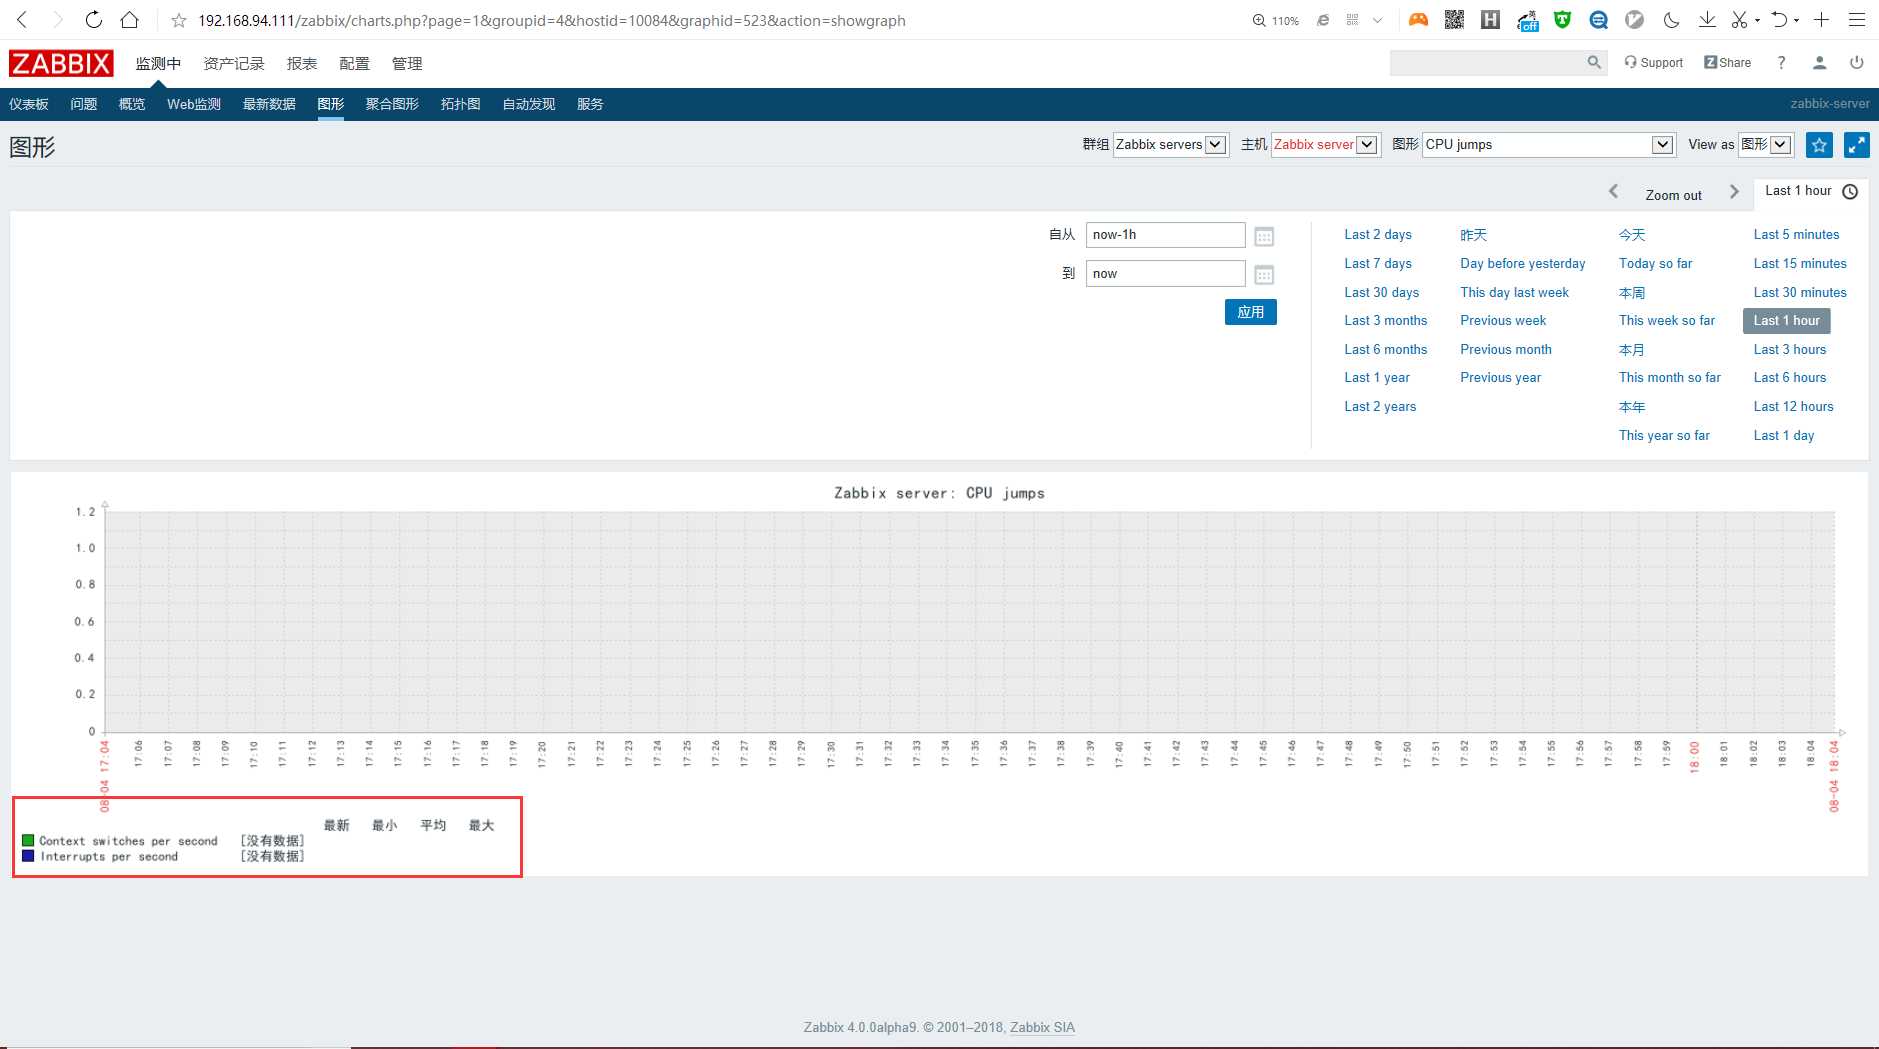Click the browser address bar URL
This screenshot has height=1049, width=1879.
(552, 20)
